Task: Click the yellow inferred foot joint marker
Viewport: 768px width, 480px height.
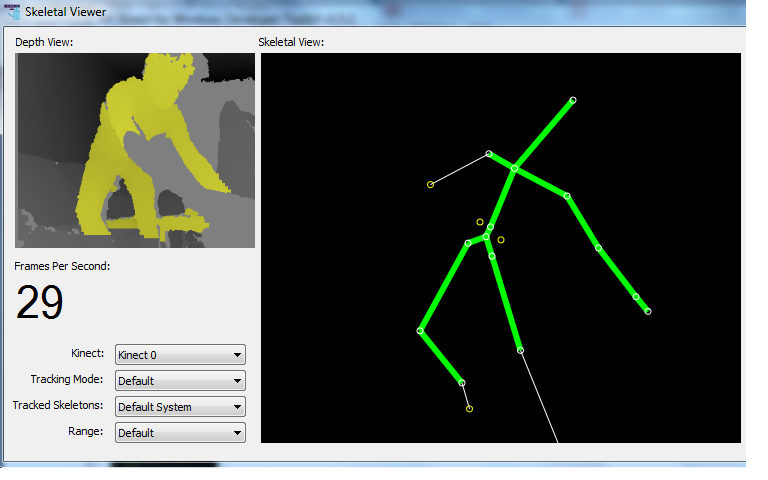Action: pos(469,409)
